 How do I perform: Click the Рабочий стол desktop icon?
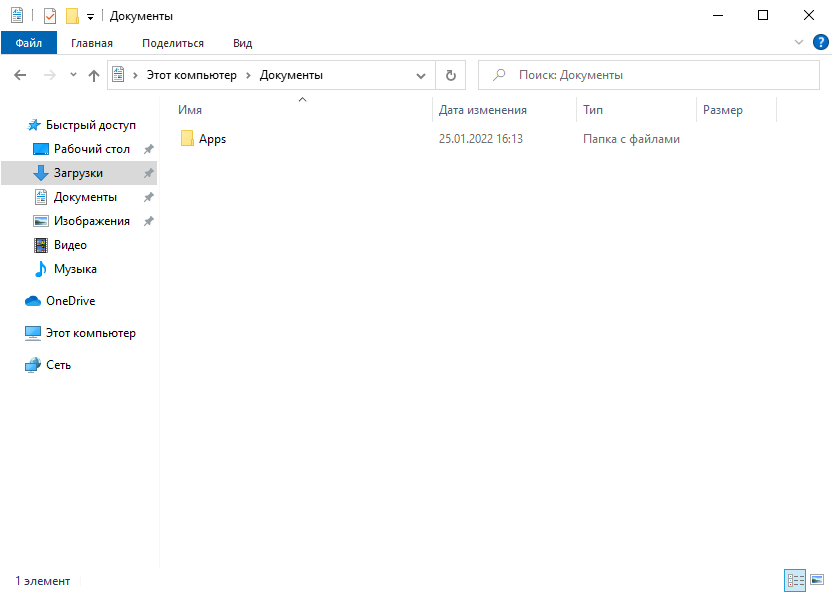click(41, 149)
